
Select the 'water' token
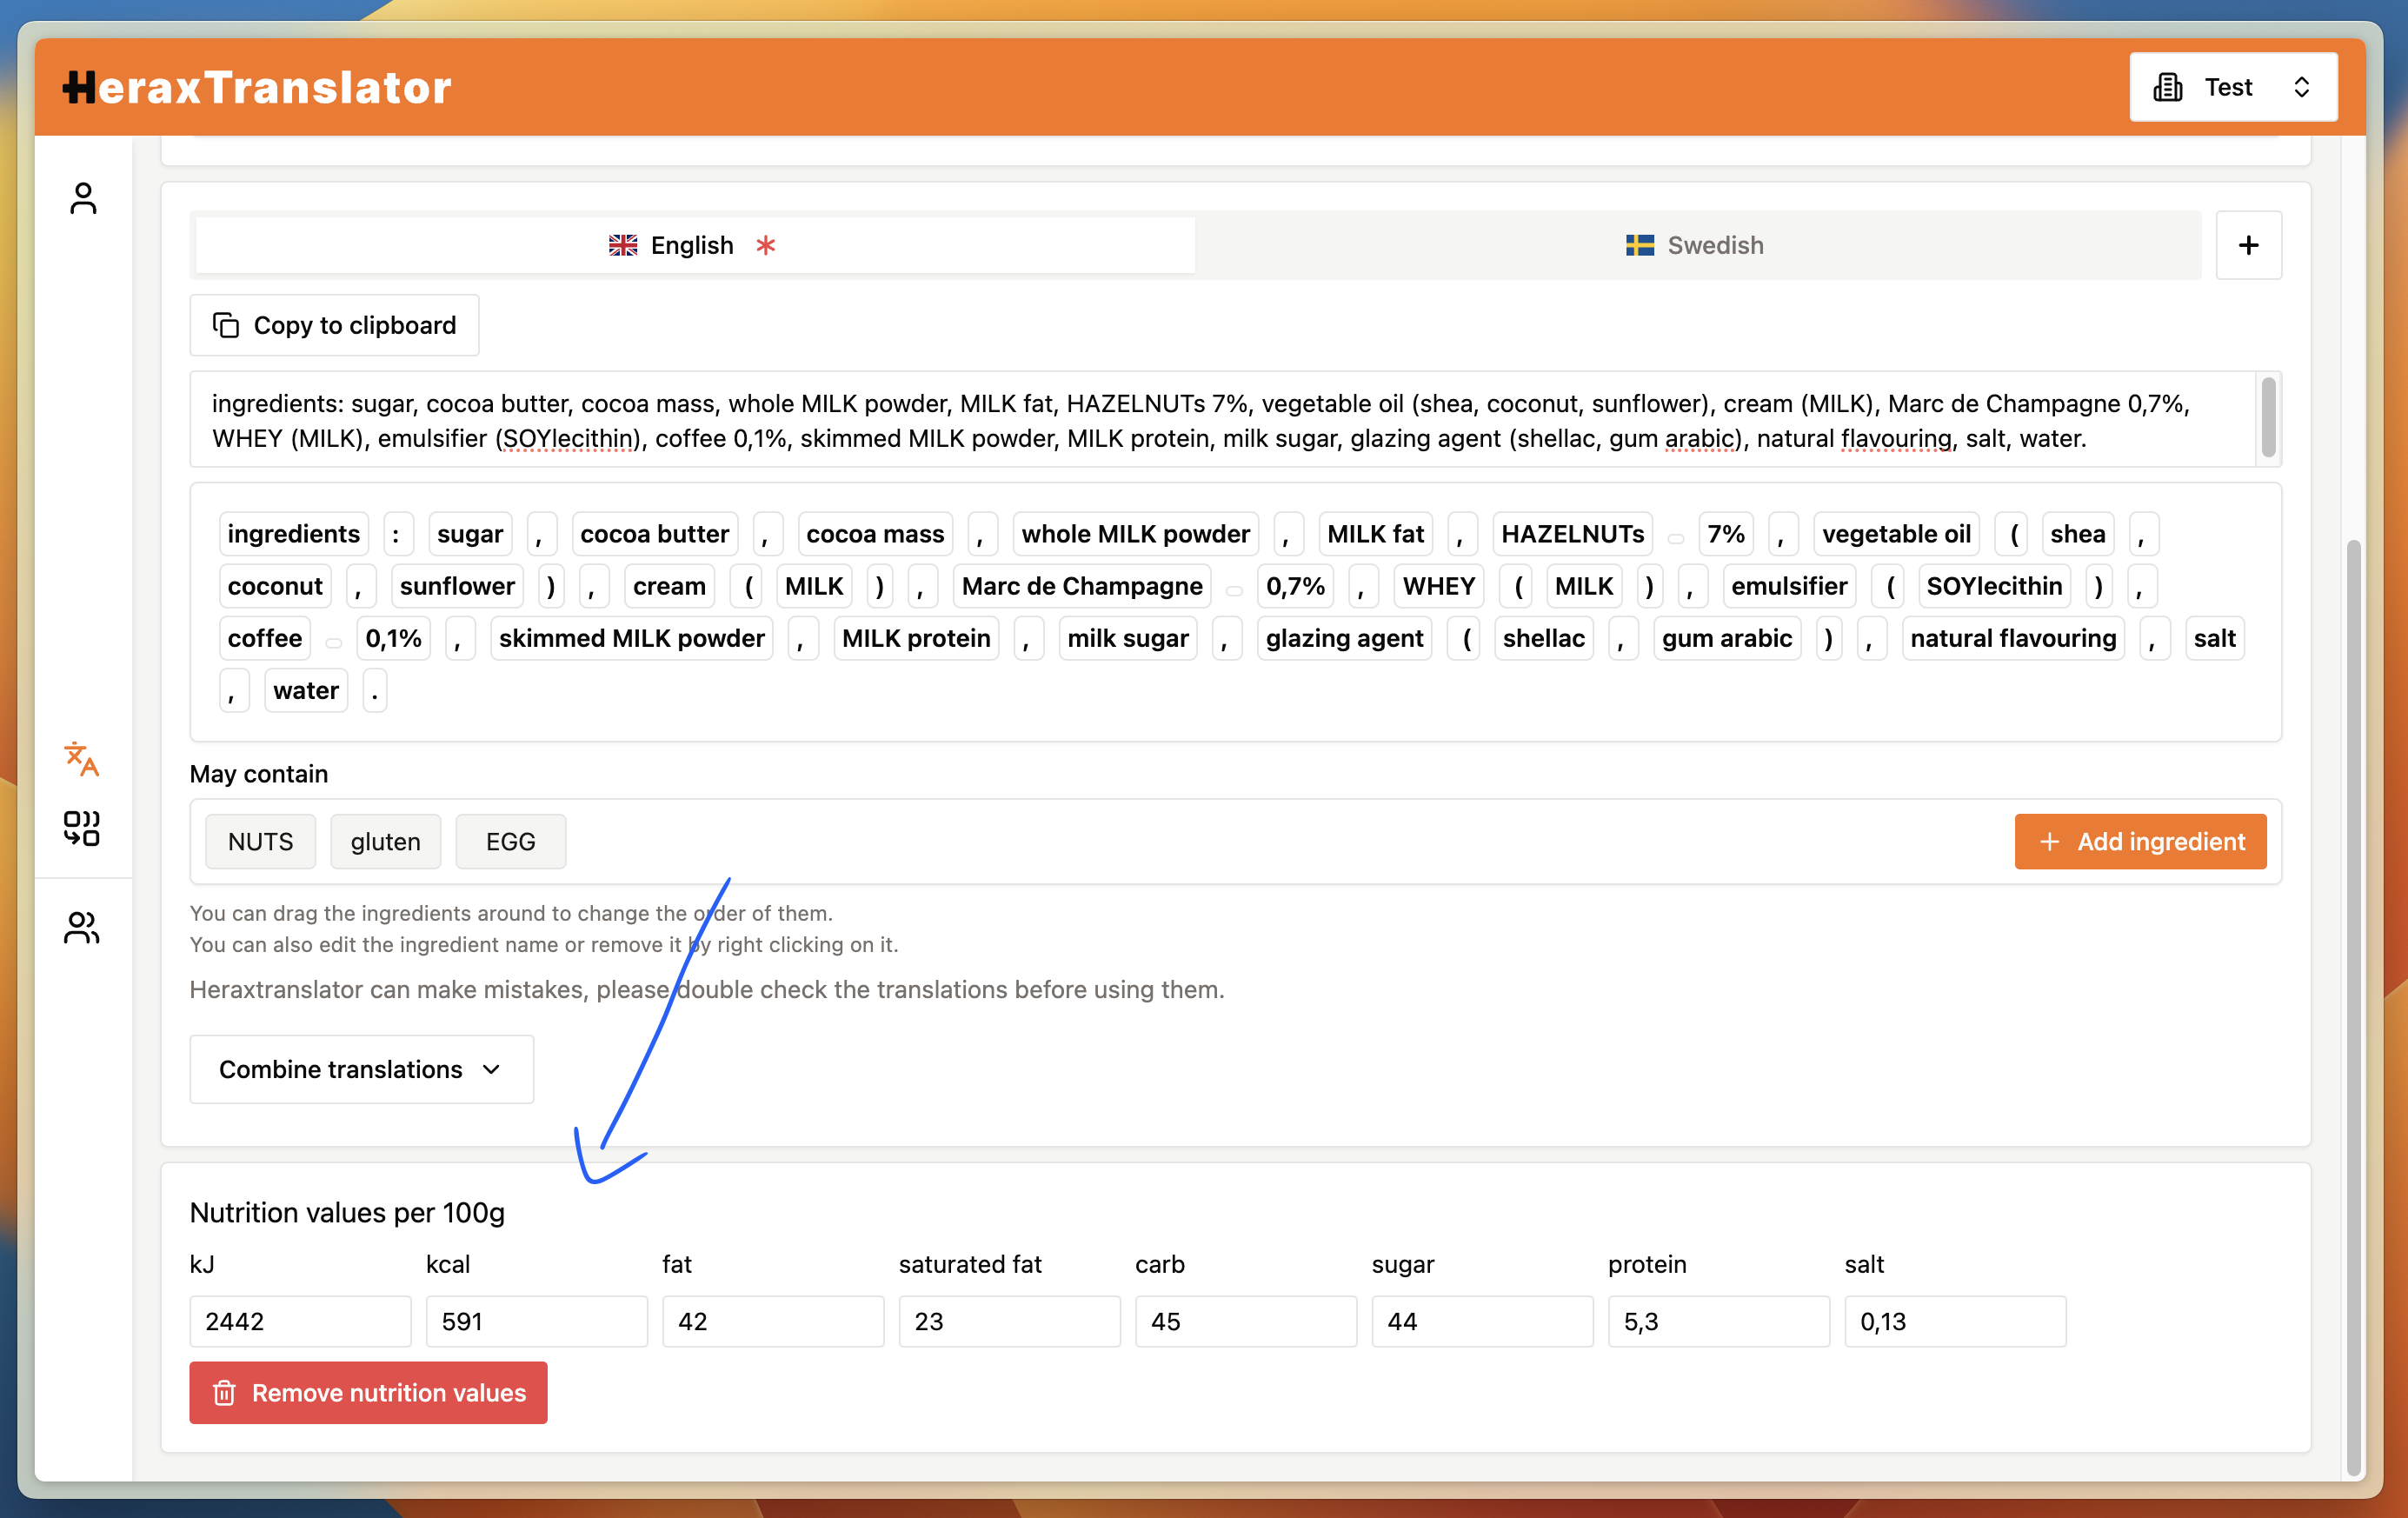pyautogui.click(x=306, y=690)
